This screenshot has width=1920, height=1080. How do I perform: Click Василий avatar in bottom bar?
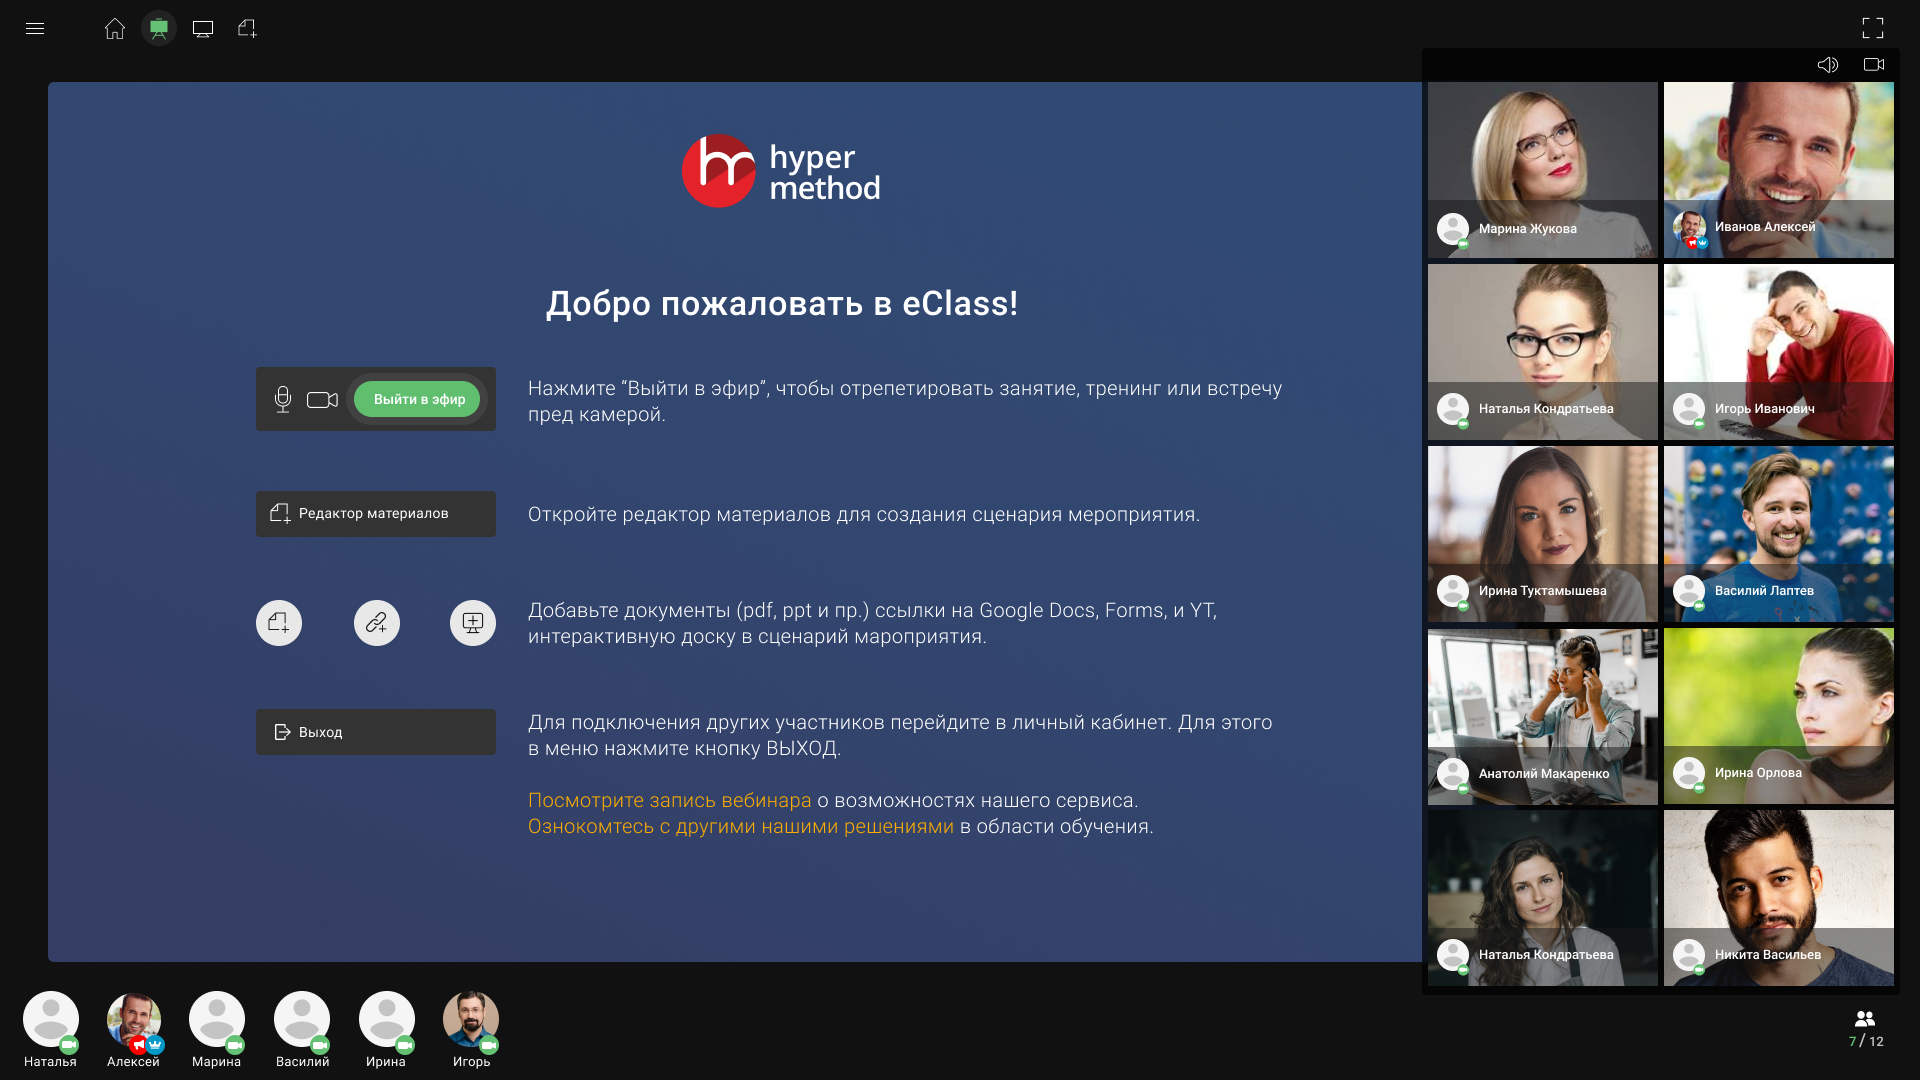coord(302,1019)
